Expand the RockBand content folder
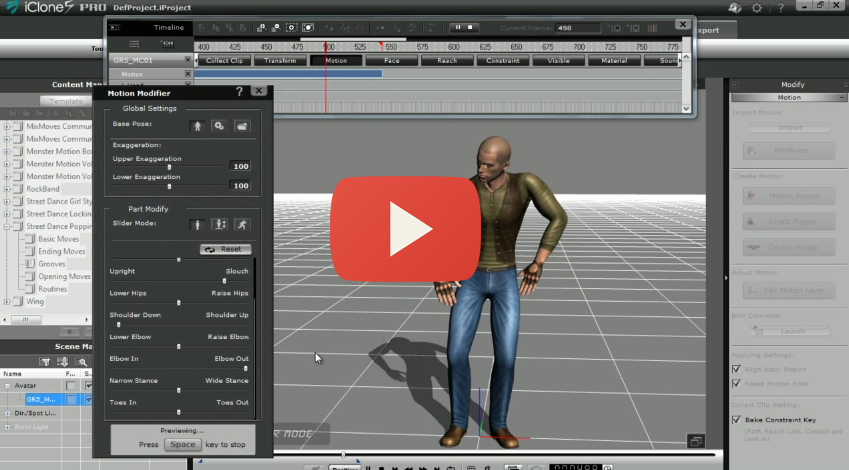 point(8,188)
